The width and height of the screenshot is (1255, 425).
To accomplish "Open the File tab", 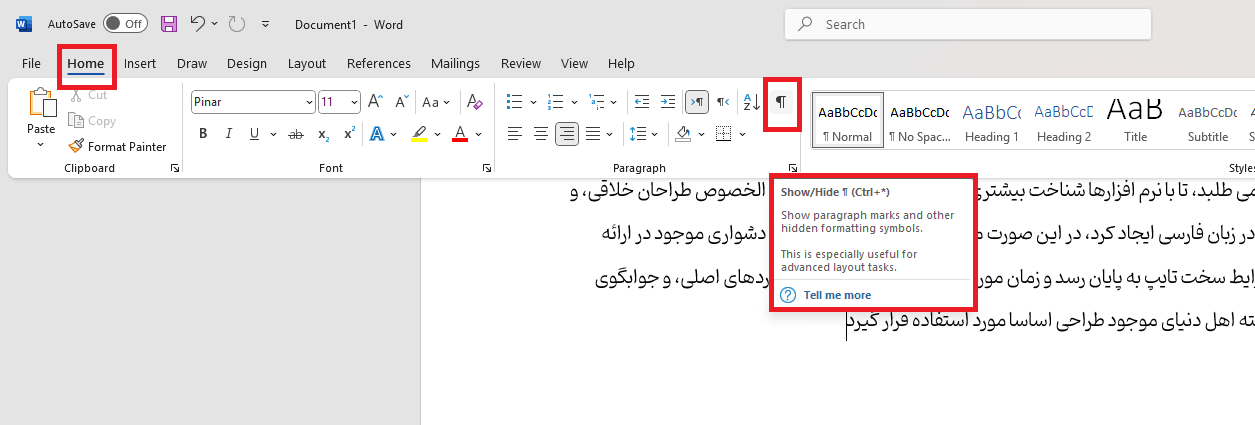I will [x=31, y=63].
